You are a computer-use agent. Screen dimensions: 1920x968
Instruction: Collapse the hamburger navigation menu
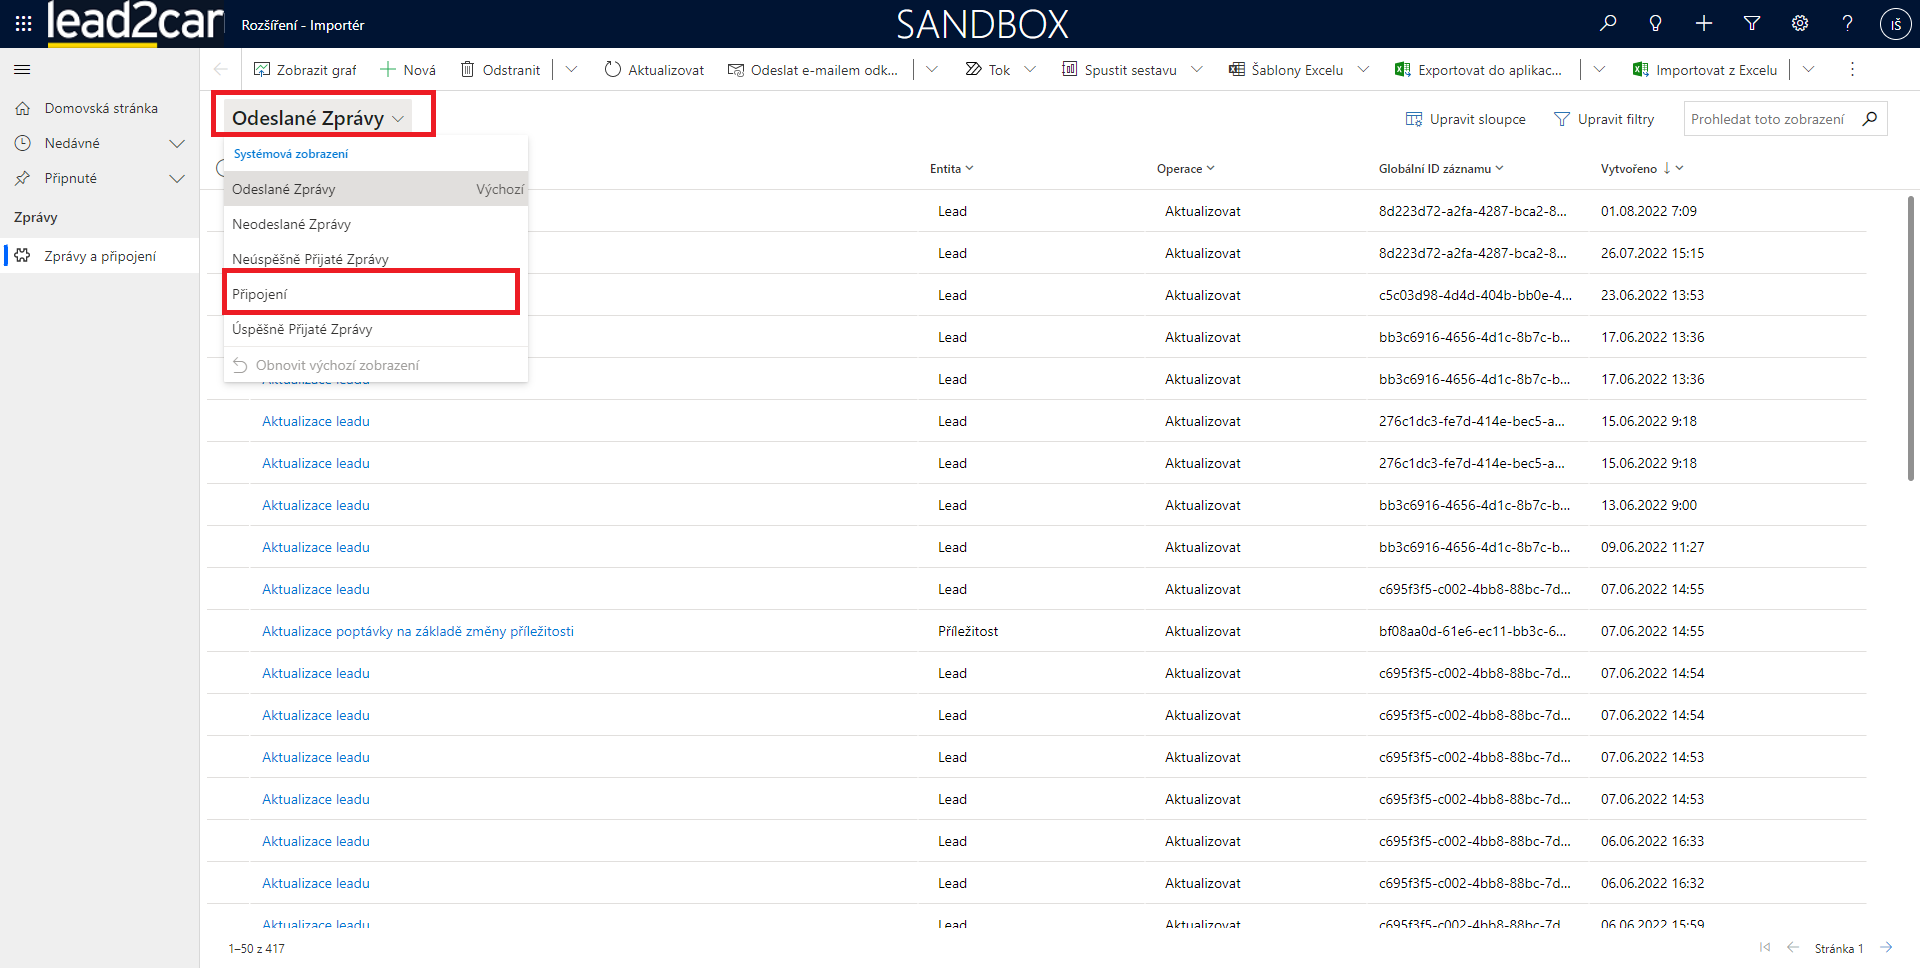tap(22, 70)
